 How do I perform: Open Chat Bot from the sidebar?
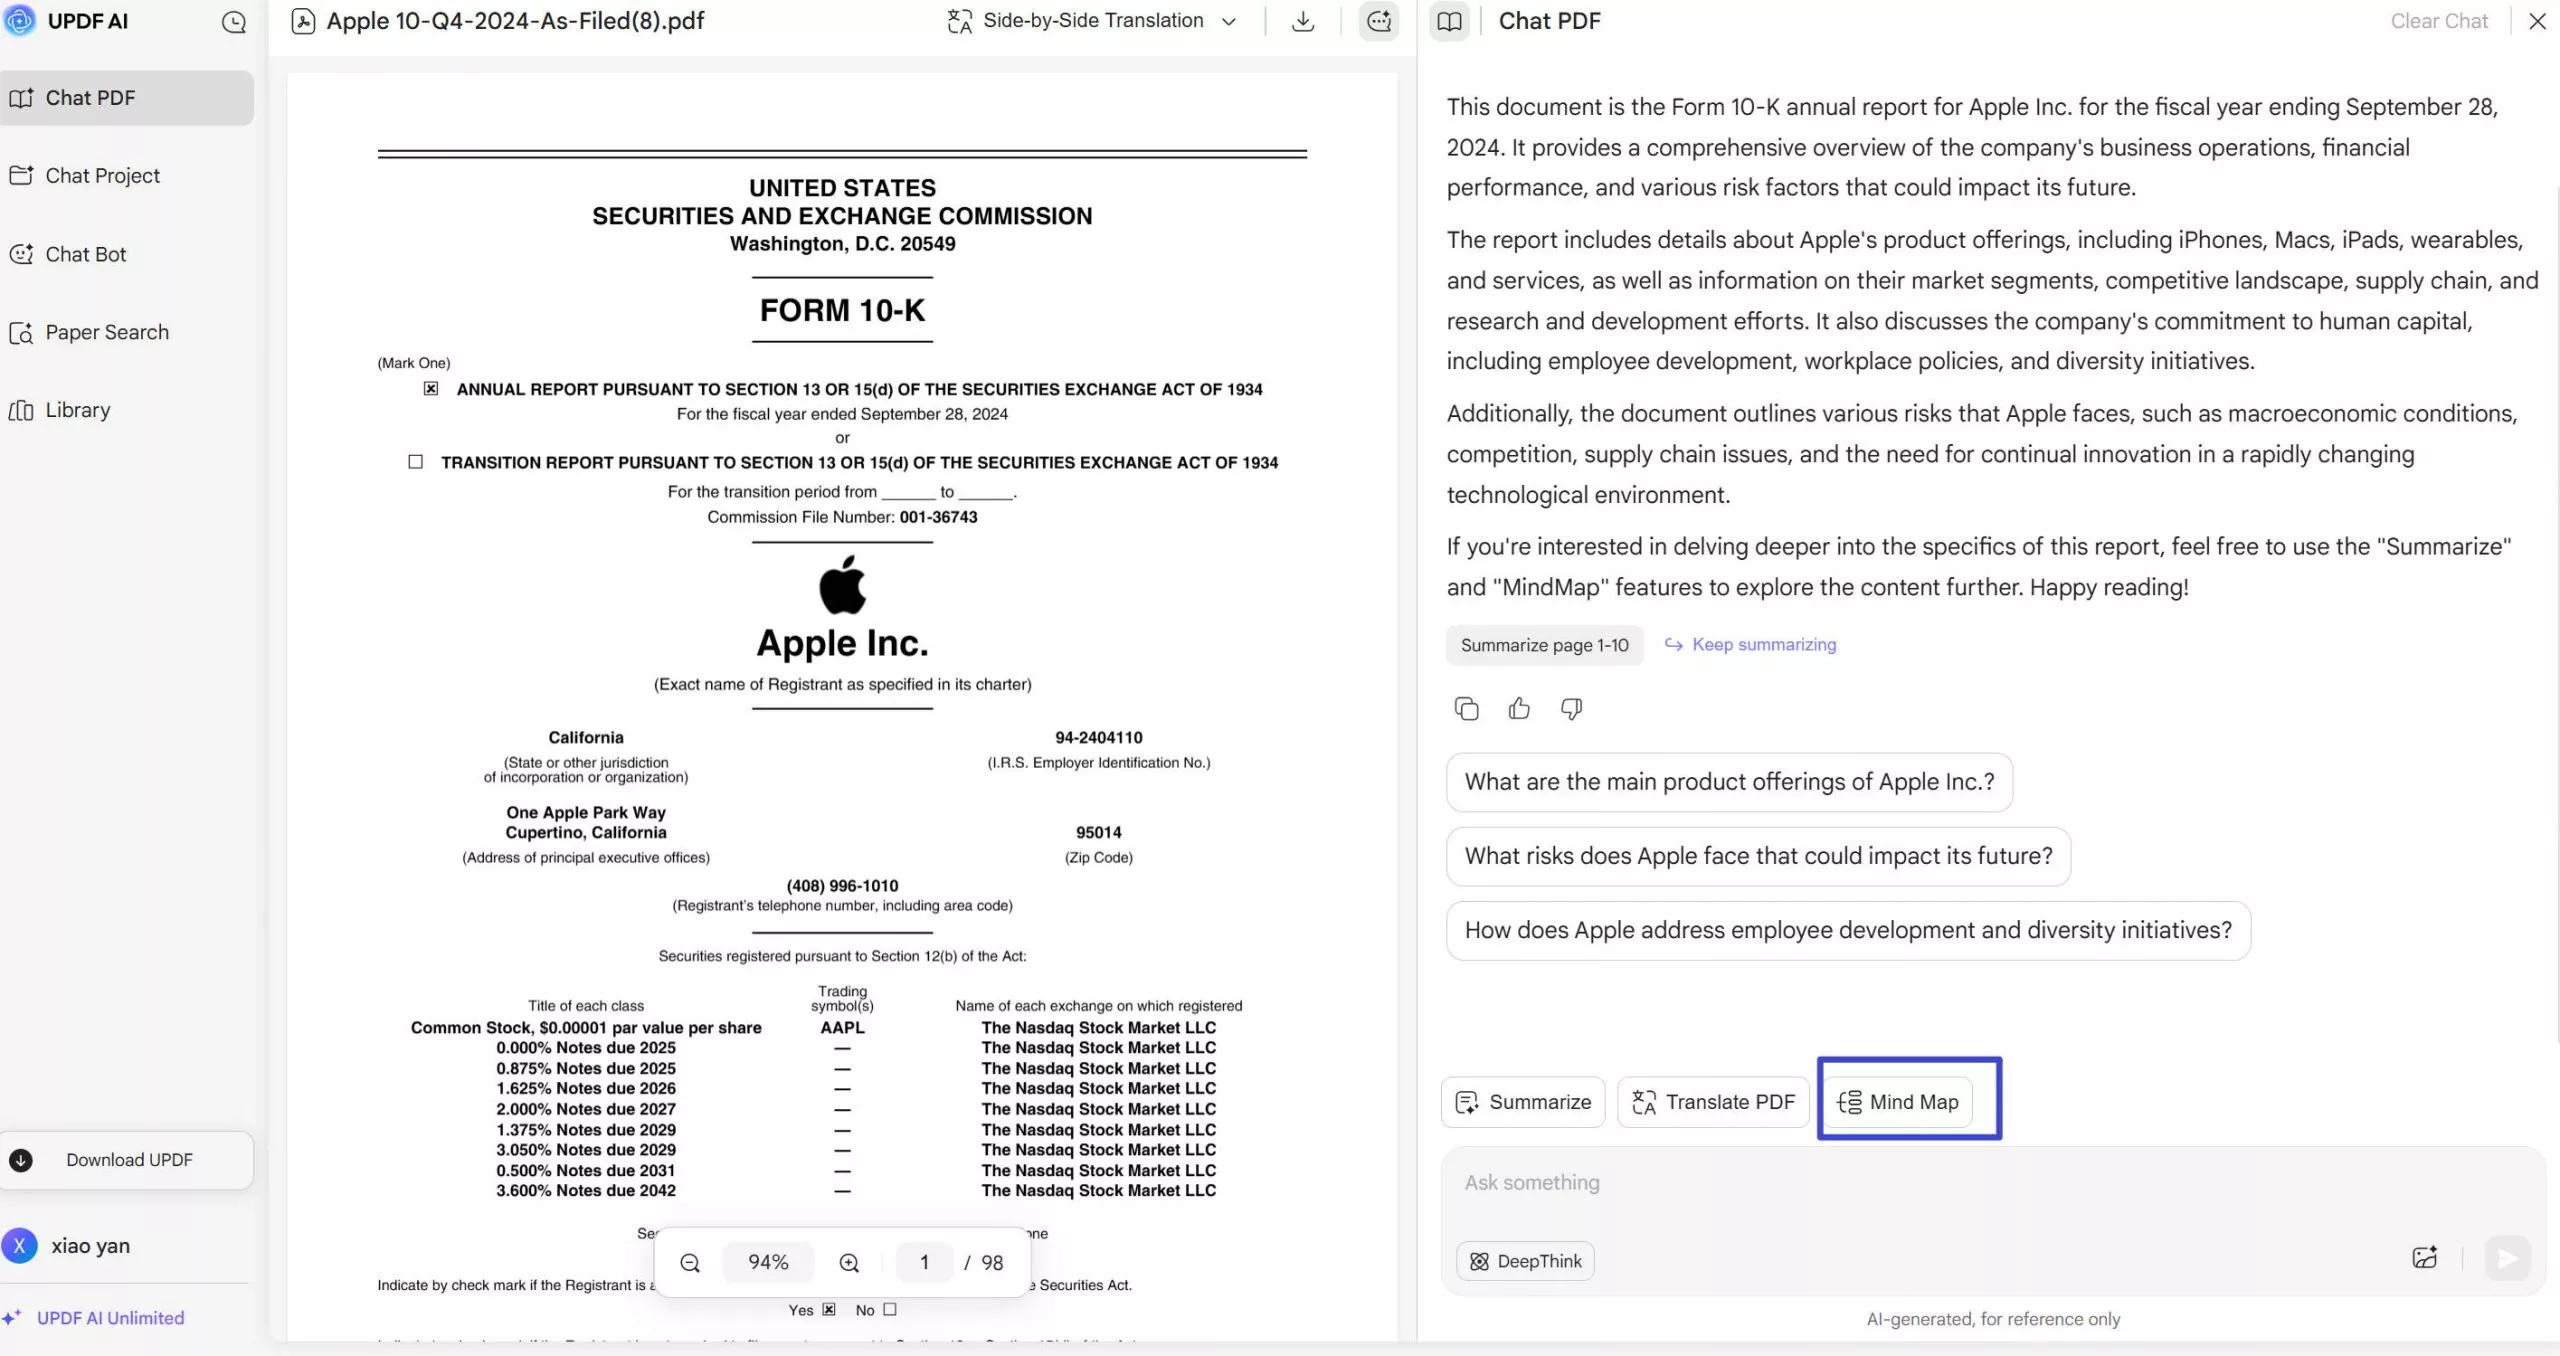coord(85,254)
